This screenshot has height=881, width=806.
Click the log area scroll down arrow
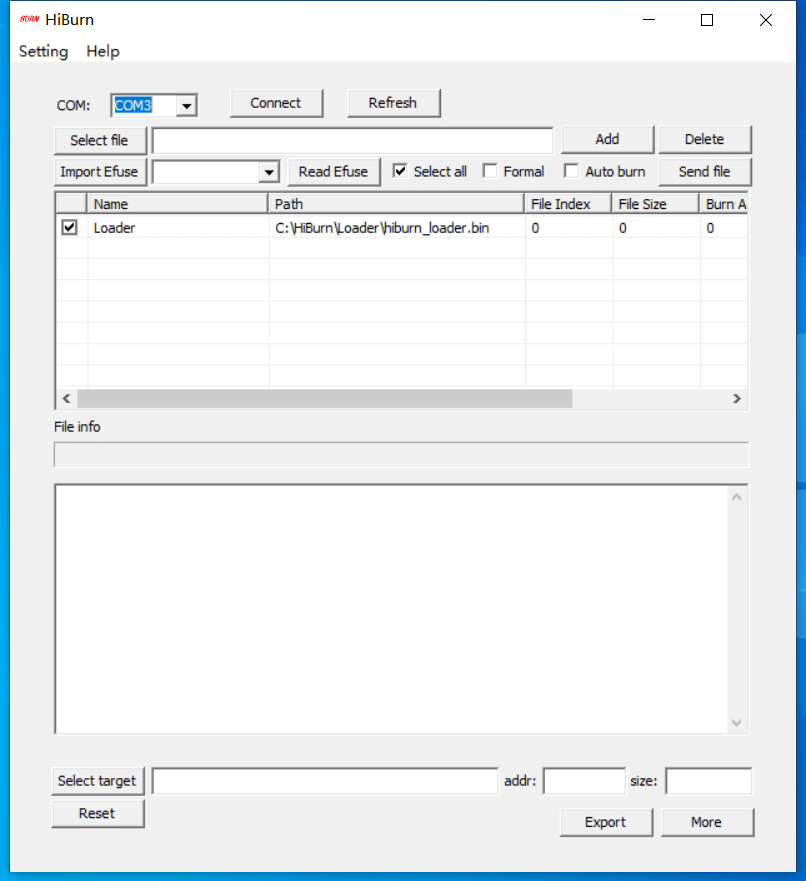pos(737,723)
